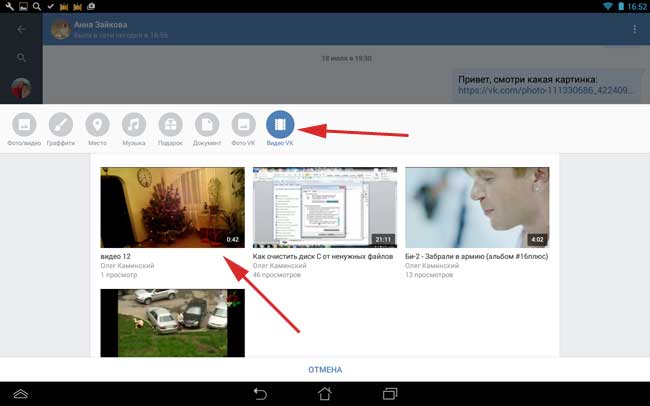
Task: Tap the search magnifier icon in sidebar
Action: (x=22, y=58)
